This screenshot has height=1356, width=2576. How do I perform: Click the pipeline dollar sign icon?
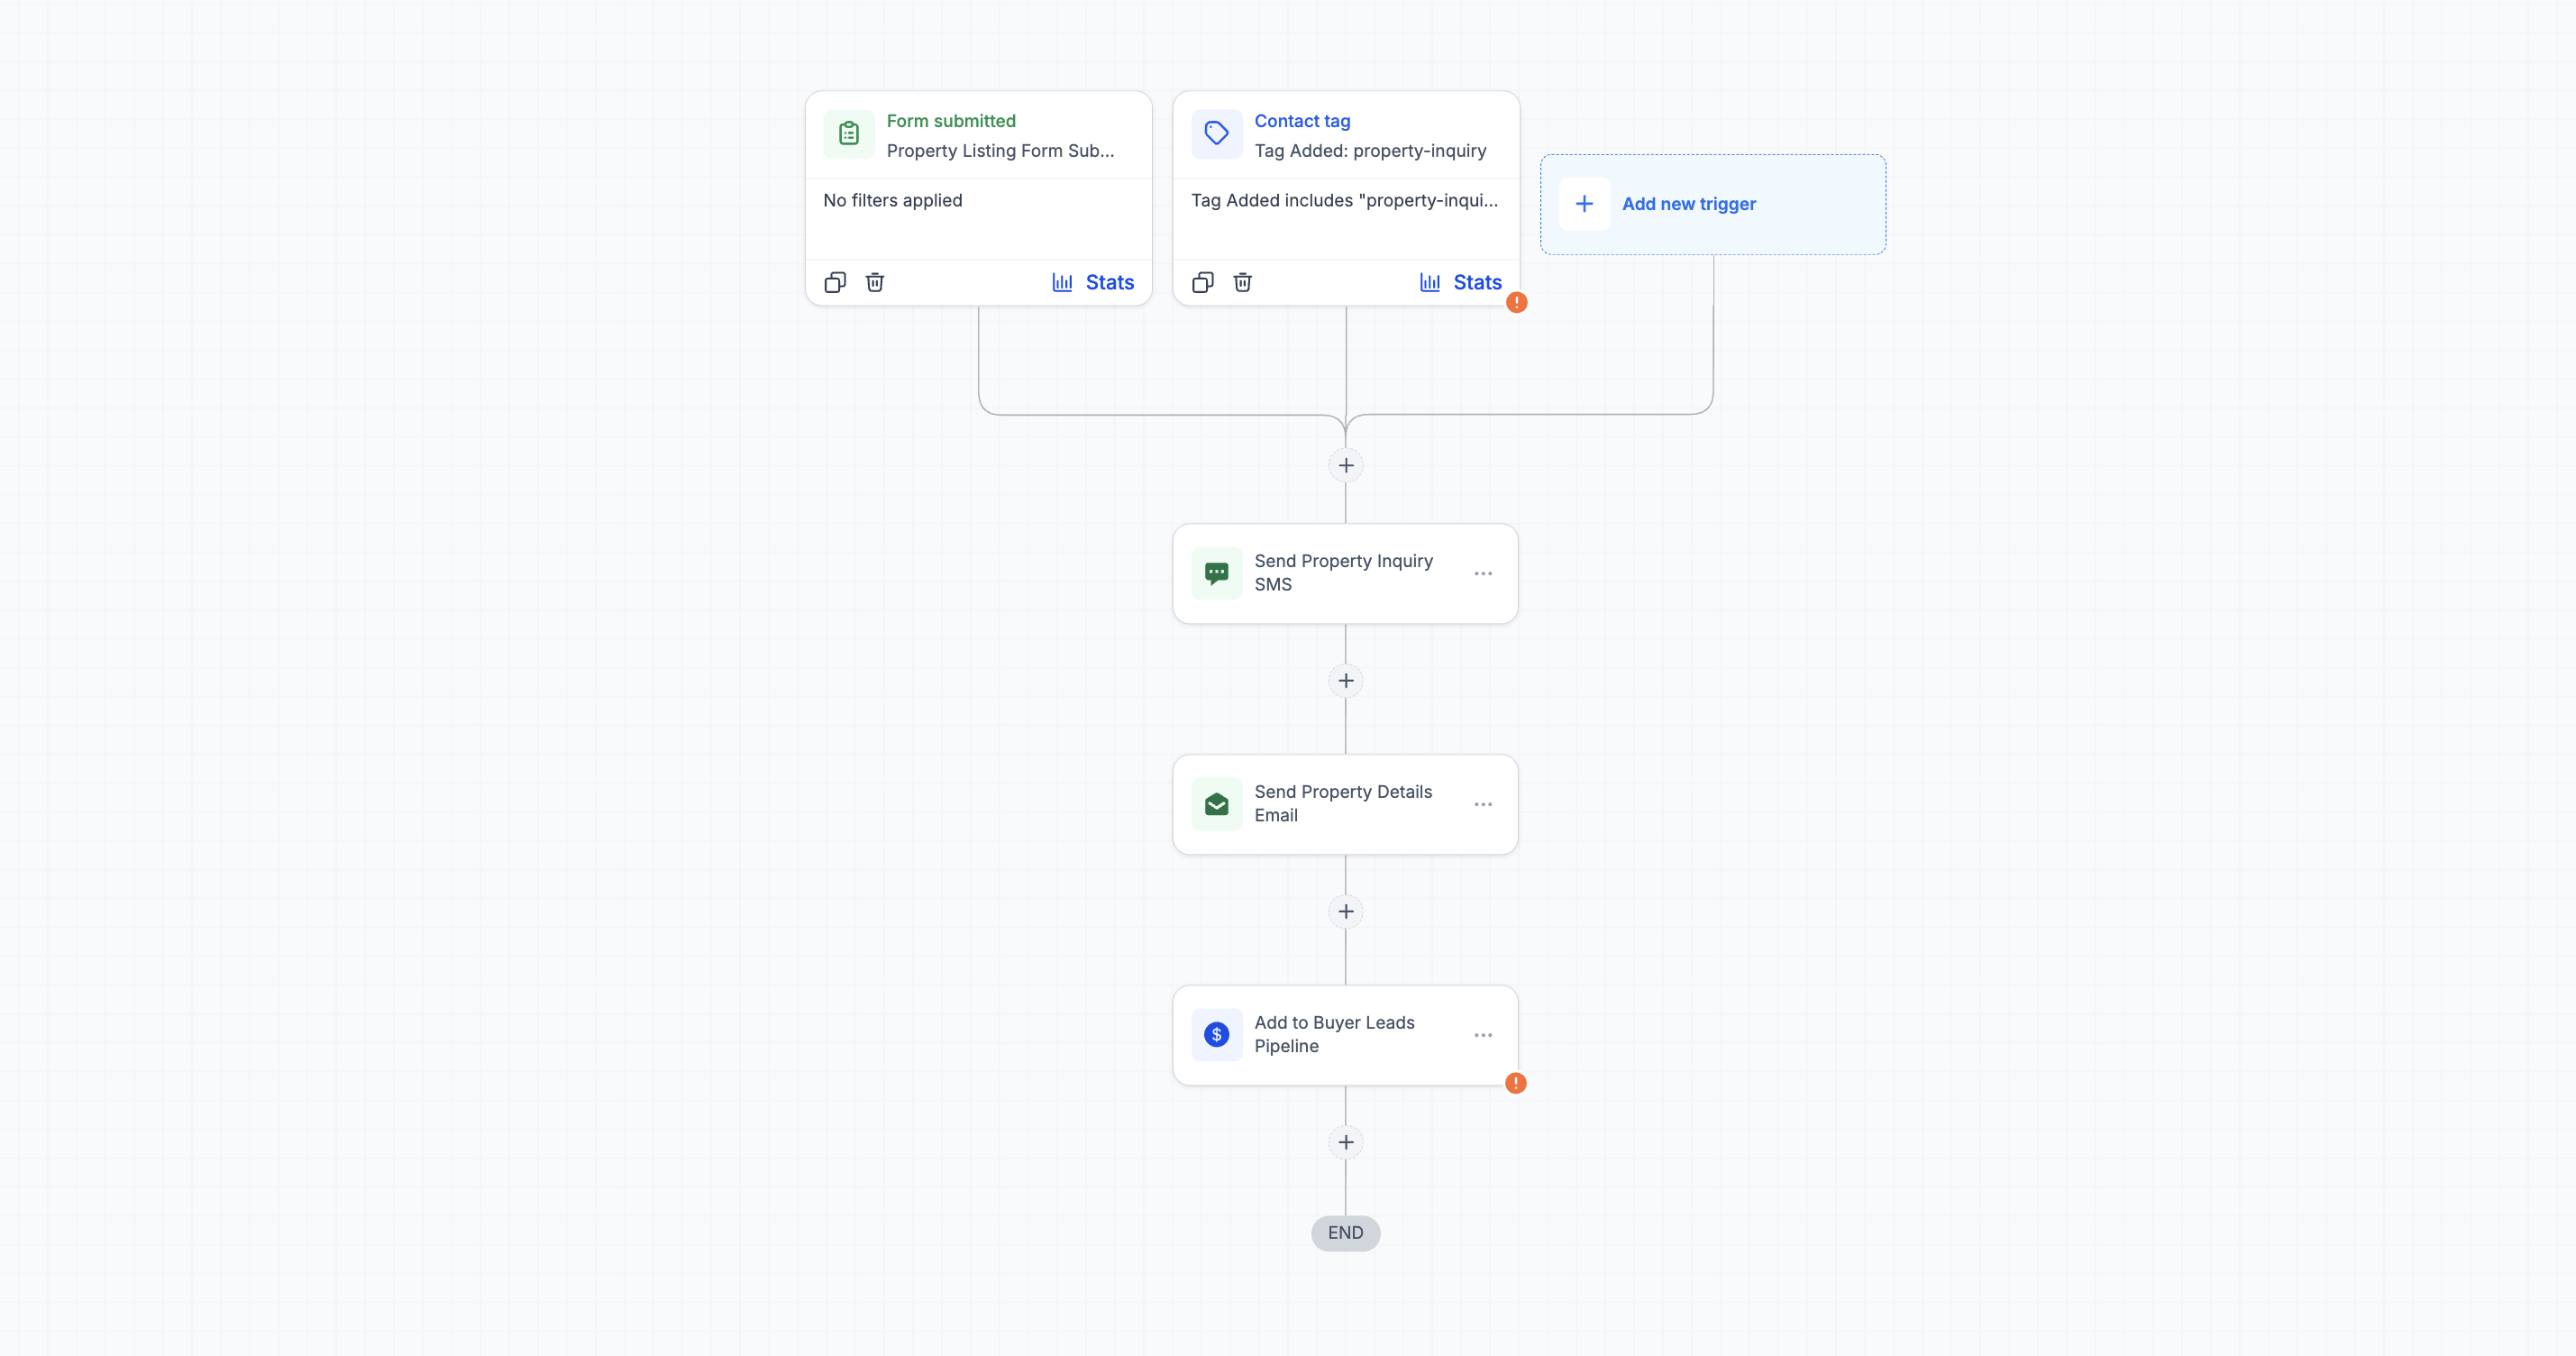point(1217,1035)
